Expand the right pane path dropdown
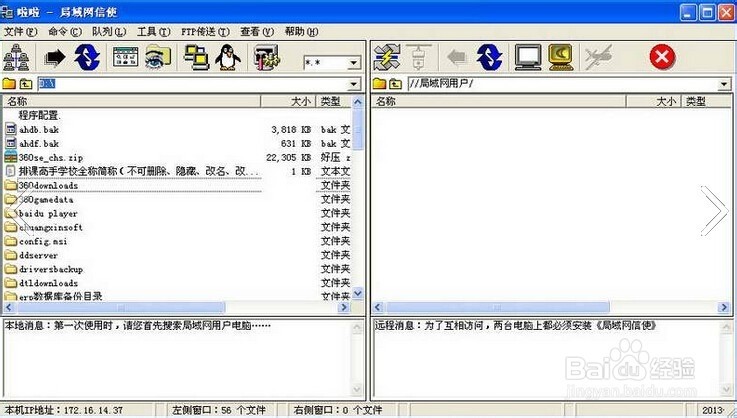The image size is (737, 418). point(724,84)
